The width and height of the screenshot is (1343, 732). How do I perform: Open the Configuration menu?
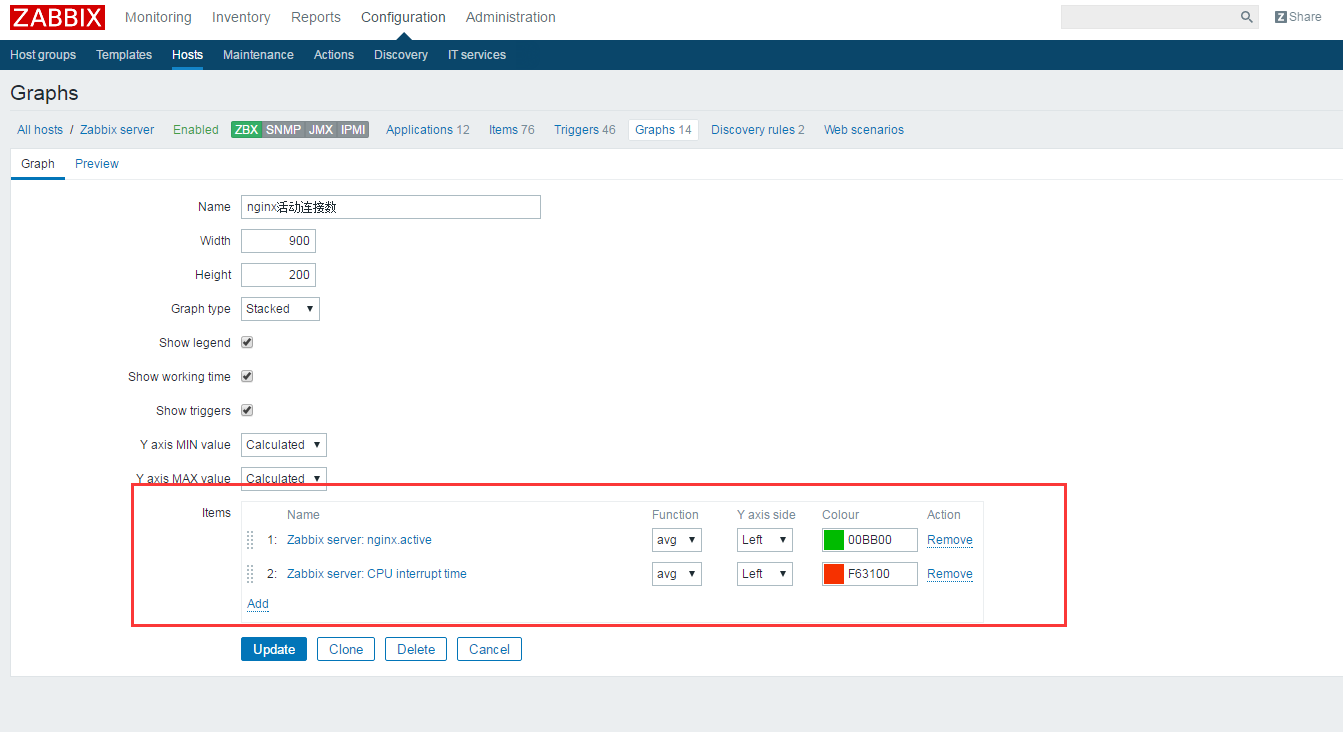pyautogui.click(x=403, y=17)
